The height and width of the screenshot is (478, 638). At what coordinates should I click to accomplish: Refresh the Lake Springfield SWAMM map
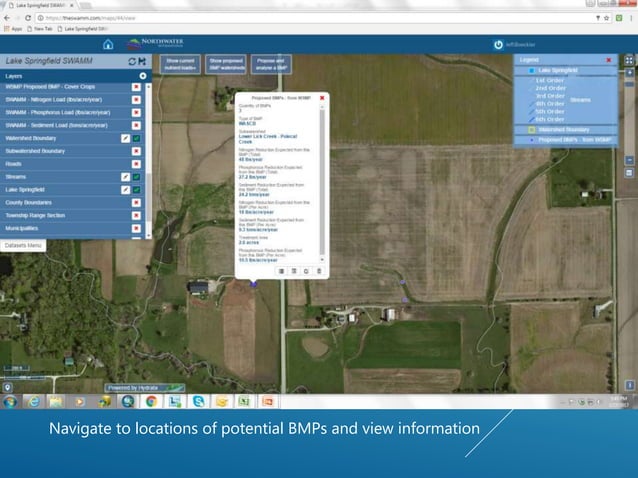coord(132,61)
